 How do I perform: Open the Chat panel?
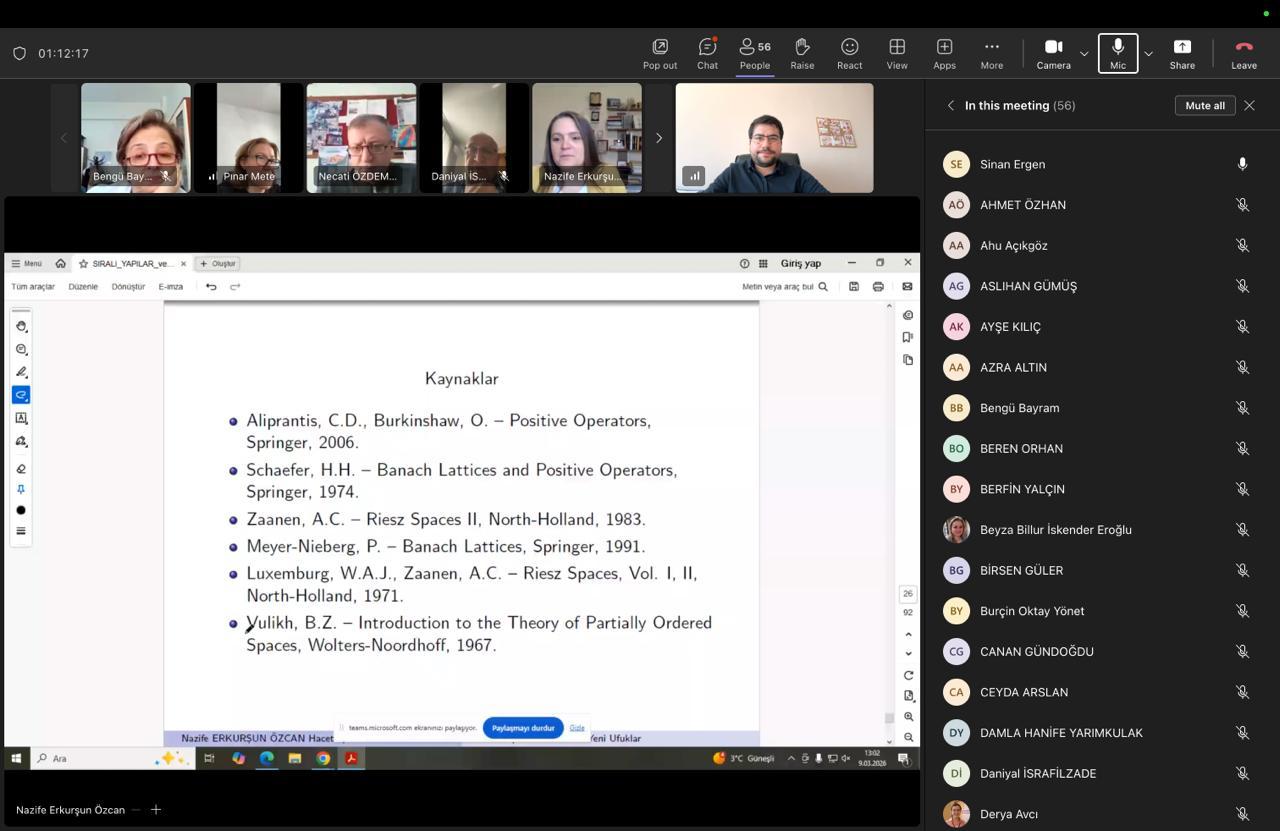(x=707, y=54)
